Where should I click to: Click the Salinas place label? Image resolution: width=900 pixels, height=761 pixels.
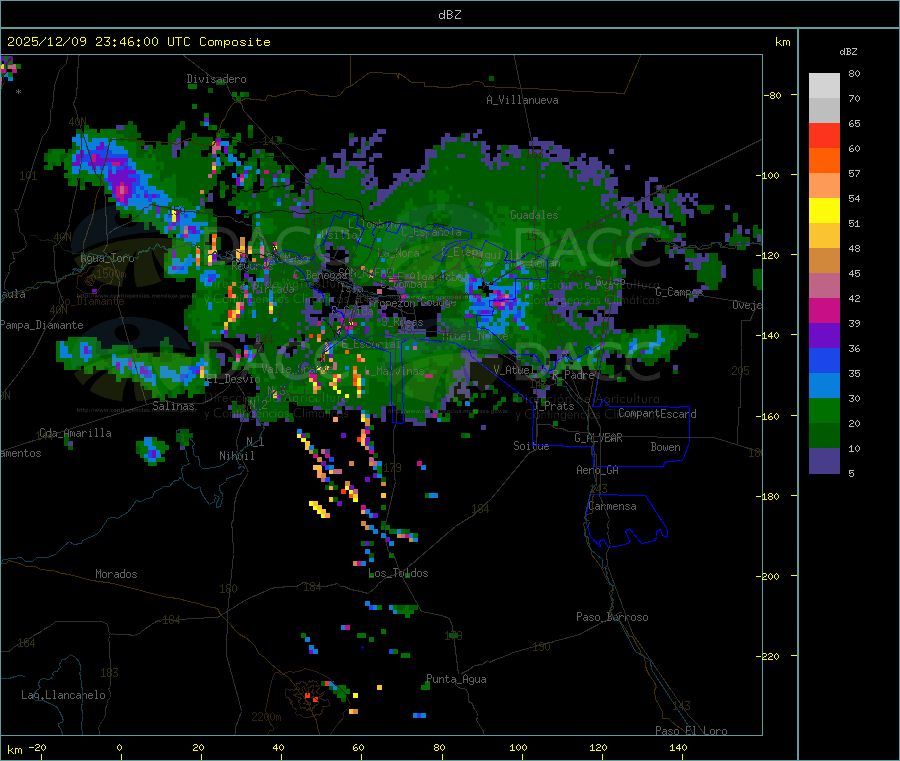(173, 406)
